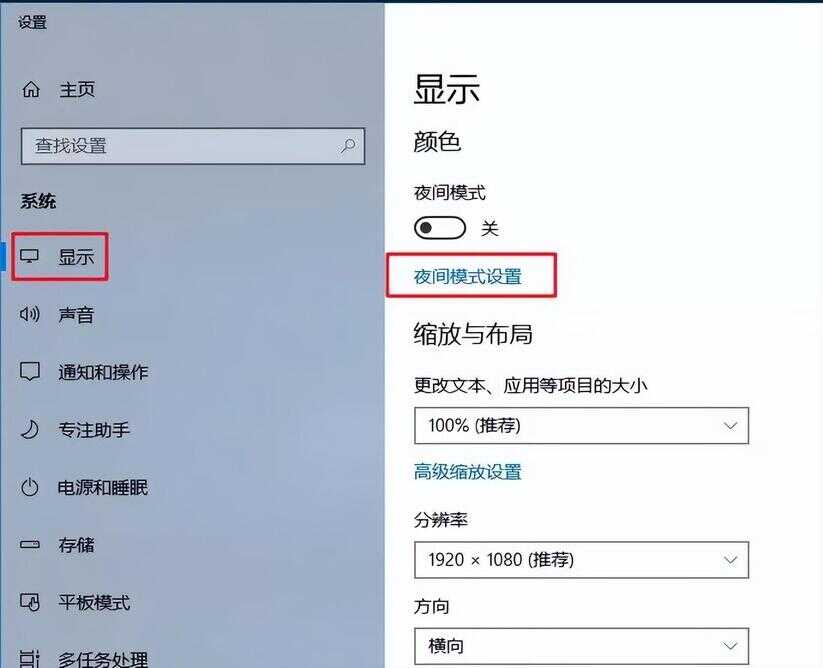This screenshot has height=668, width=823.
Task: Open the 1920 × 1080 resolution dropdown
Action: pos(581,560)
